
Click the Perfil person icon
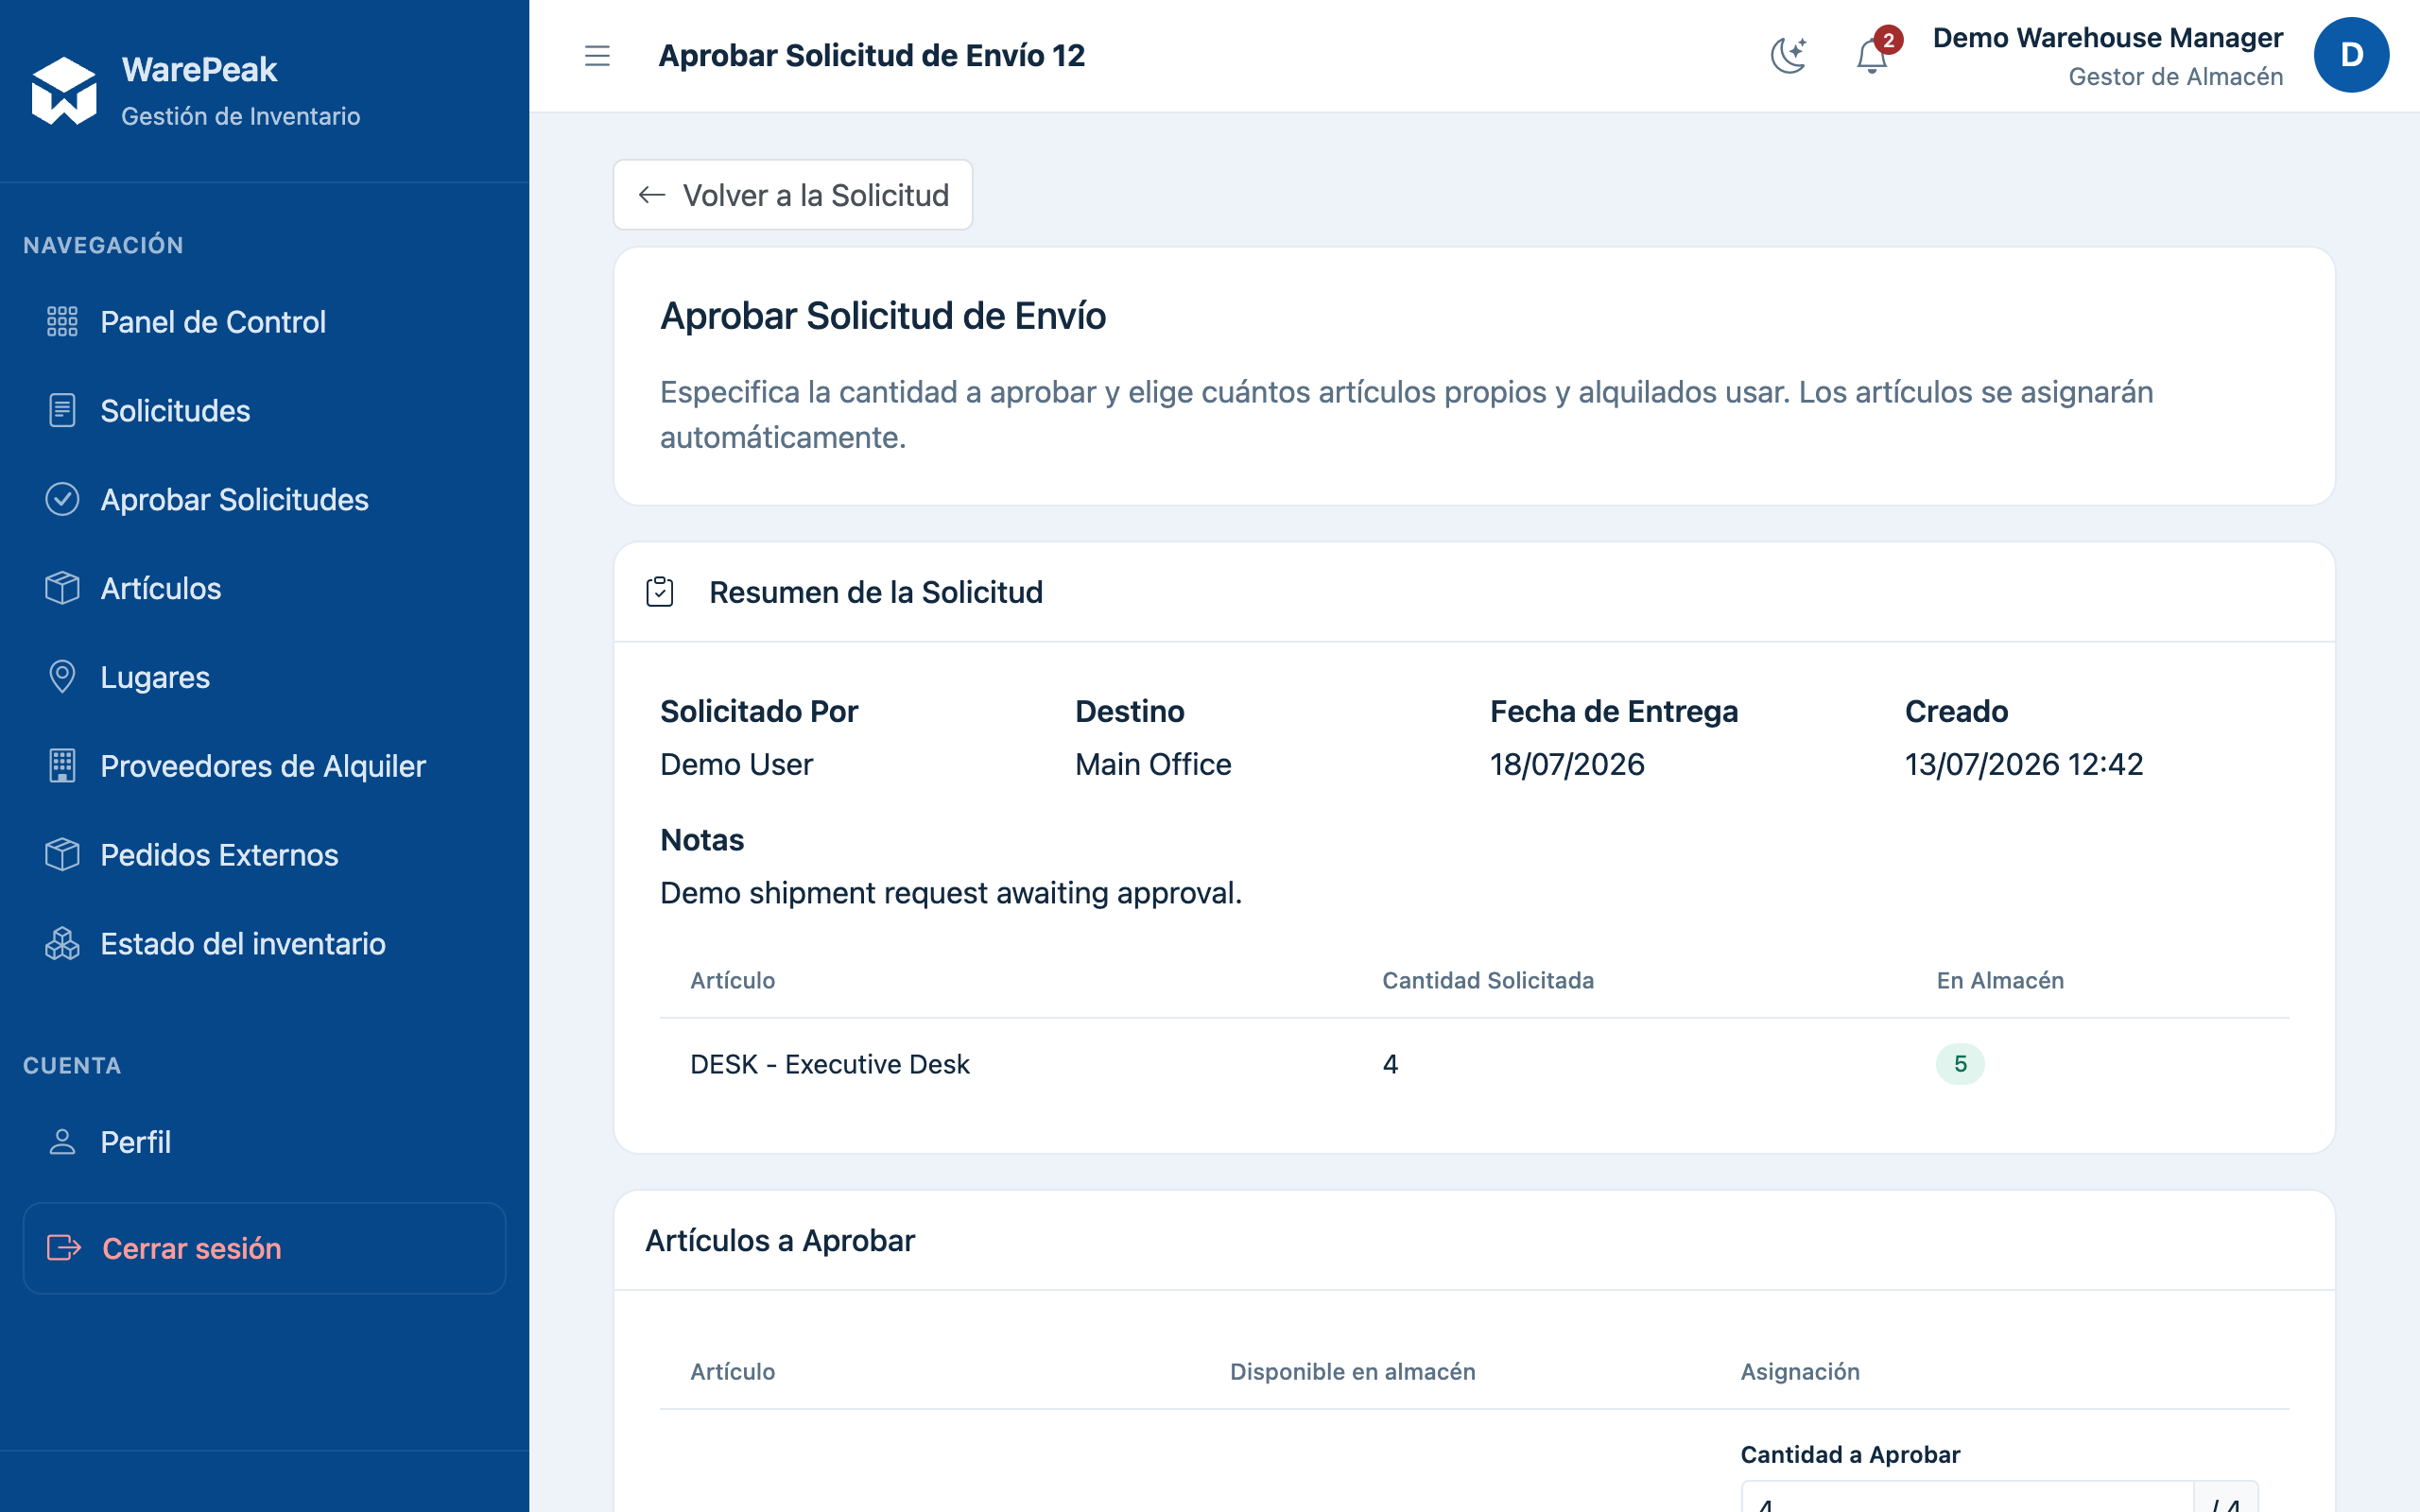[x=62, y=1142]
